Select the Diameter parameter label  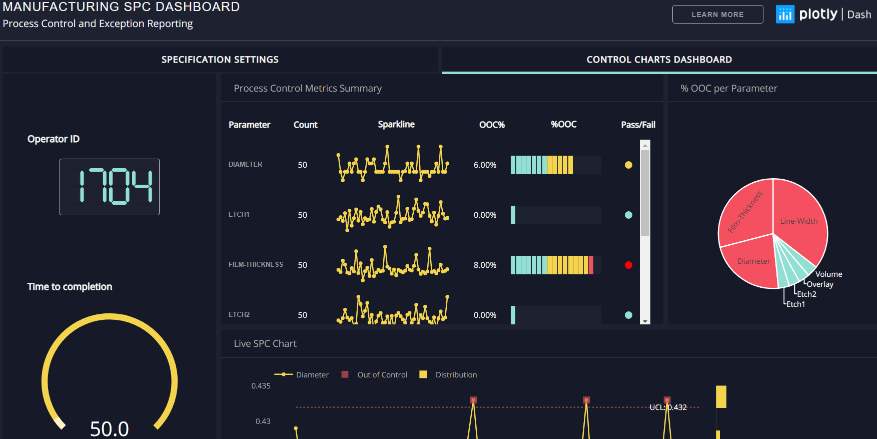[245, 165]
